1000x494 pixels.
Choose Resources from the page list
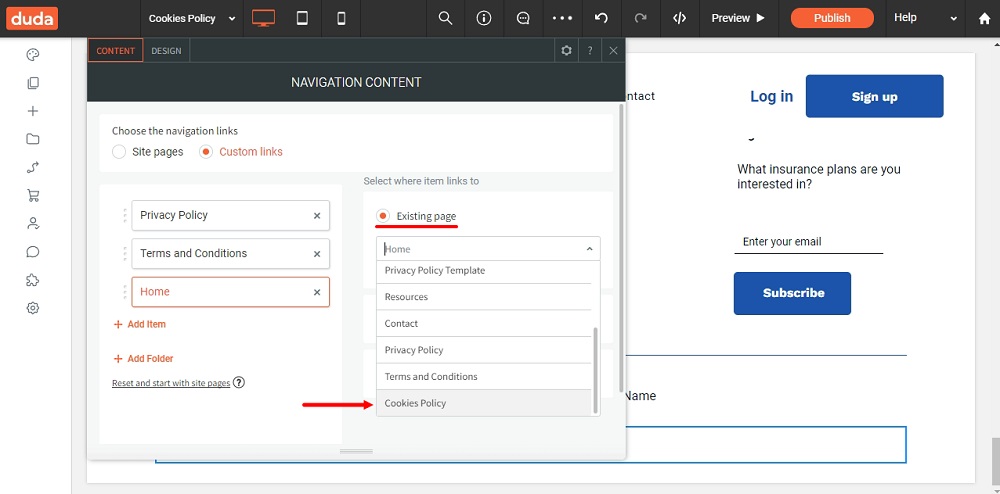484,297
